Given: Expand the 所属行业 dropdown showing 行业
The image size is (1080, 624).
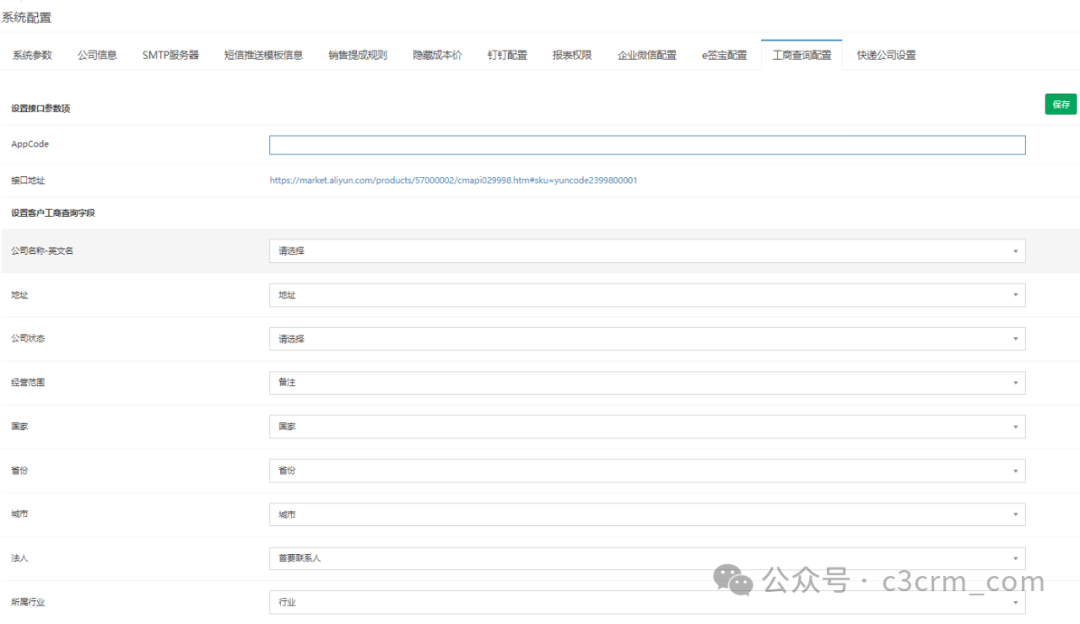Looking at the screenshot, I should click(647, 602).
